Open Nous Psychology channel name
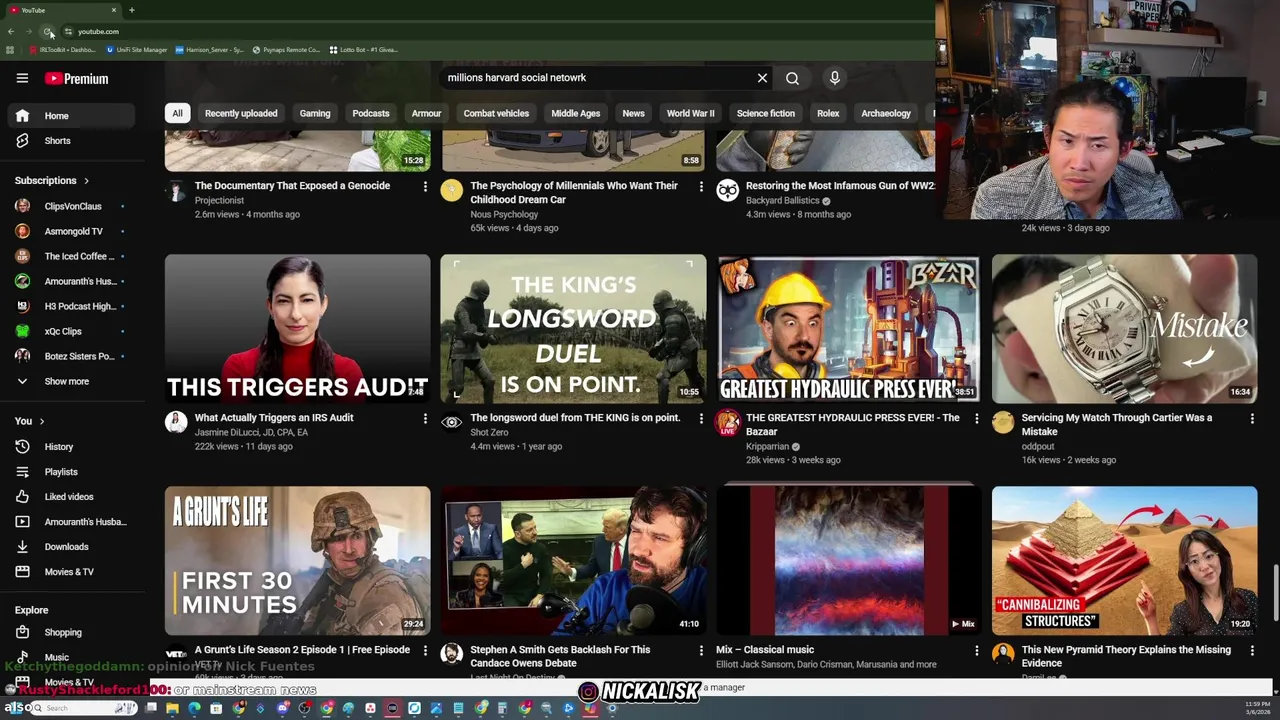1280x720 pixels. tap(504, 214)
